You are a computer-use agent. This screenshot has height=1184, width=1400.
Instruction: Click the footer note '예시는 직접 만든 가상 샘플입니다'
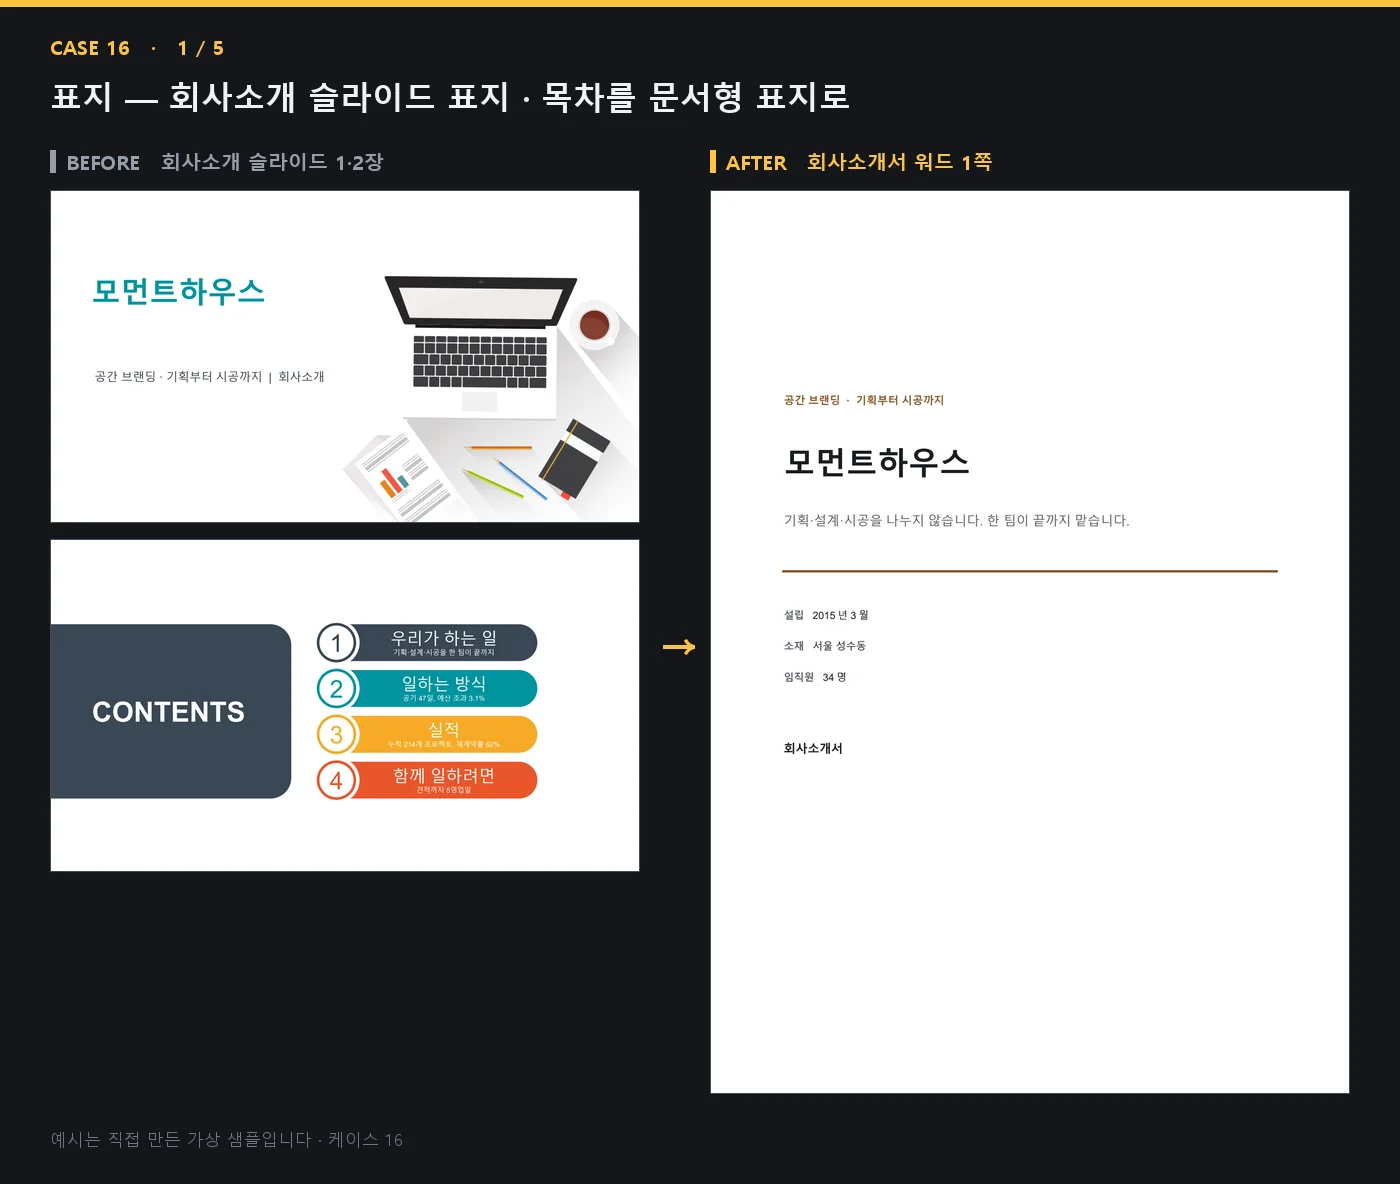click(181, 1140)
